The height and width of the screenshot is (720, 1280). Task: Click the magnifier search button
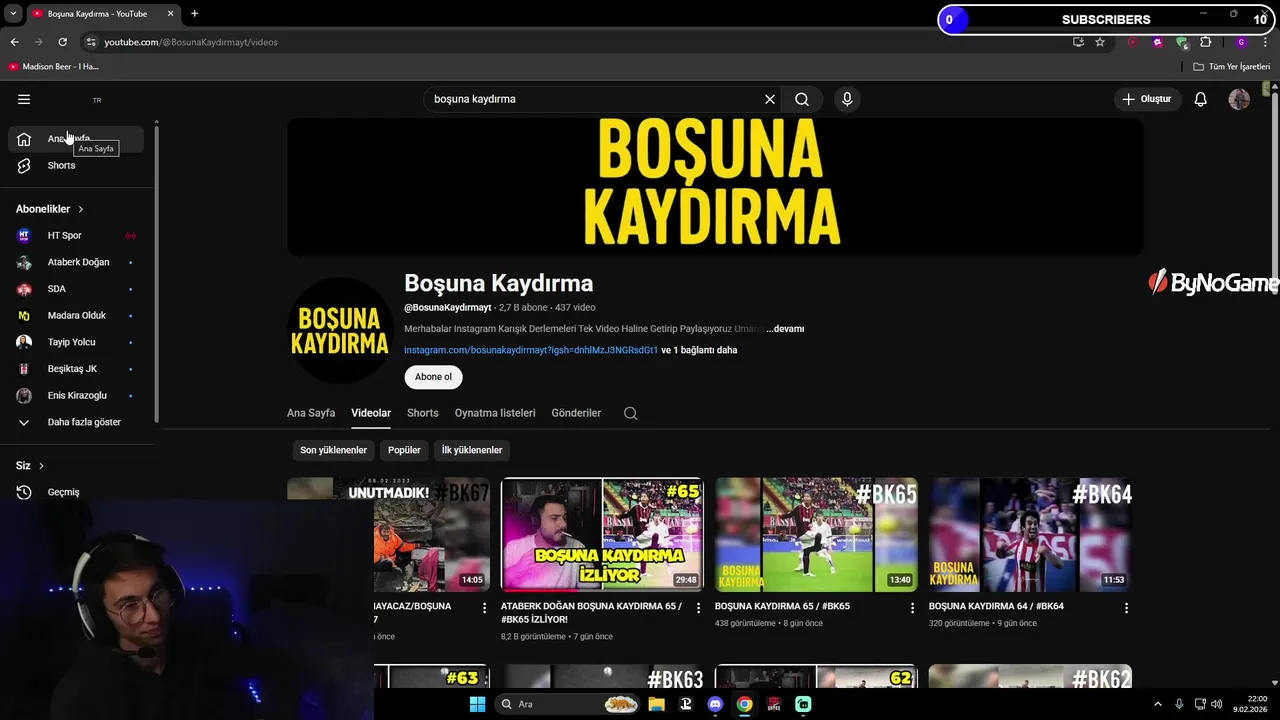click(x=802, y=99)
